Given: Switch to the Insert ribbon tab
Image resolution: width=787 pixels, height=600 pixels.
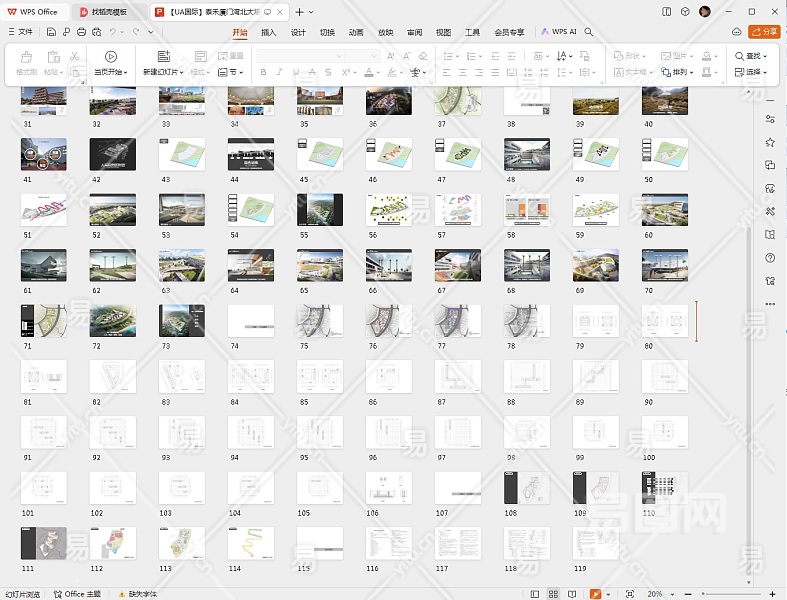Looking at the screenshot, I should click(268, 32).
